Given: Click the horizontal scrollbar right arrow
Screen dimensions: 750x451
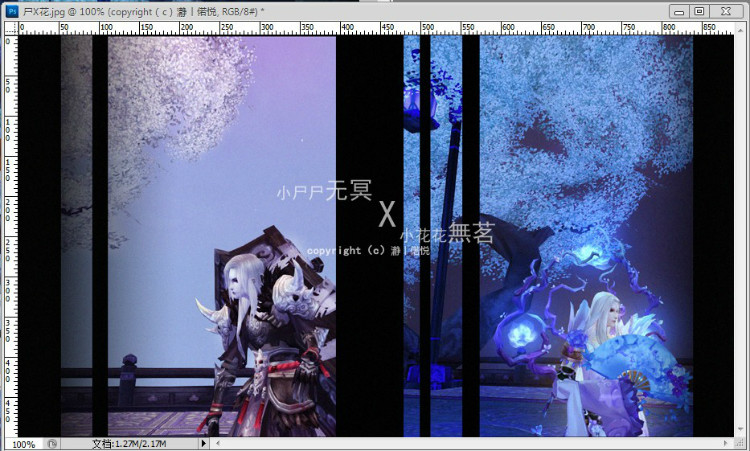Looking at the screenshot, I should pos(726,443).
